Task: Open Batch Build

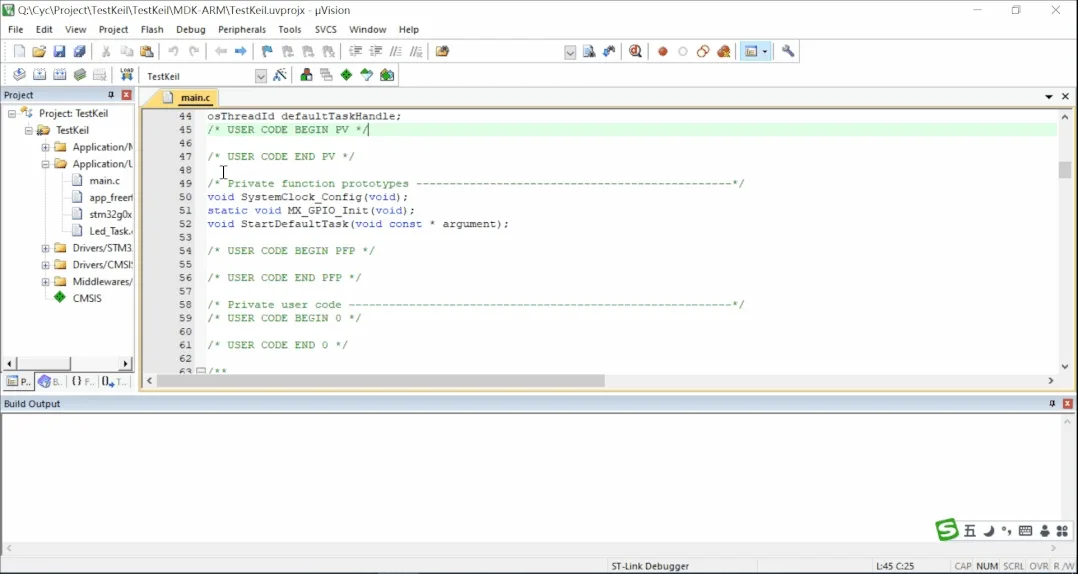Action: tap(80, 75)
